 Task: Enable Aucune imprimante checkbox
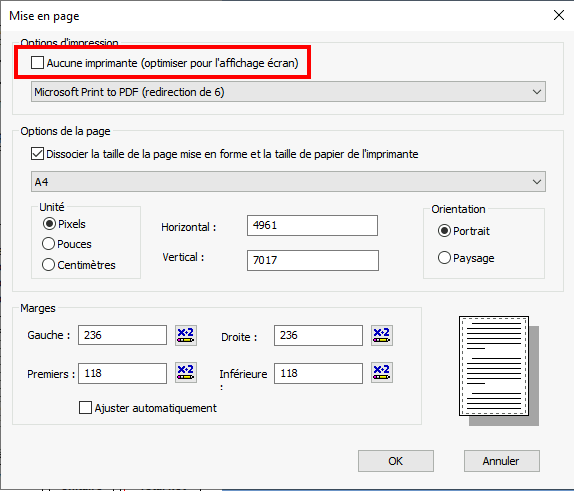[37, 63]
